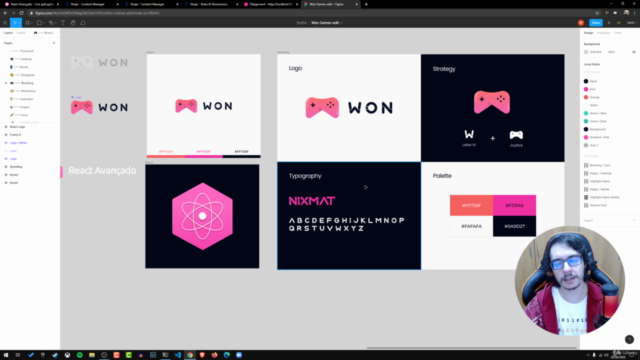Click the Share button
This screenshot has height=360, width=640.
(596, 23)
